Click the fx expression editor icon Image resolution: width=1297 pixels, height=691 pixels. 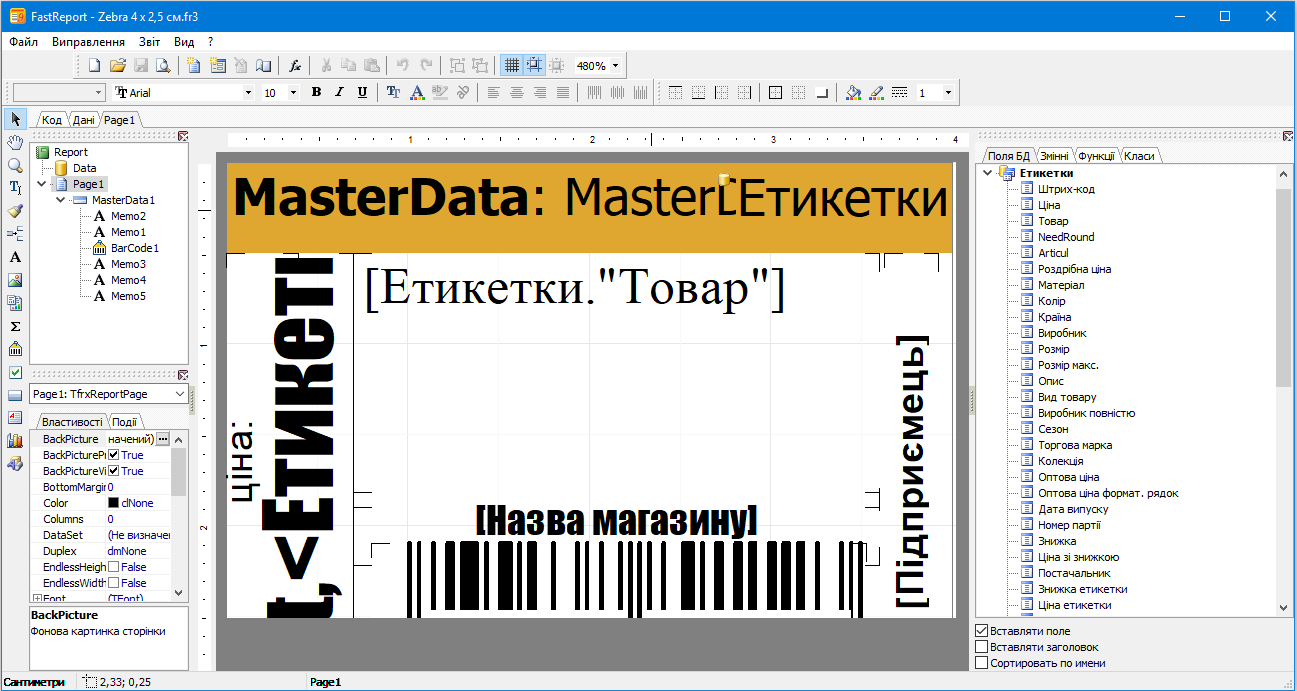pos(294,66)
